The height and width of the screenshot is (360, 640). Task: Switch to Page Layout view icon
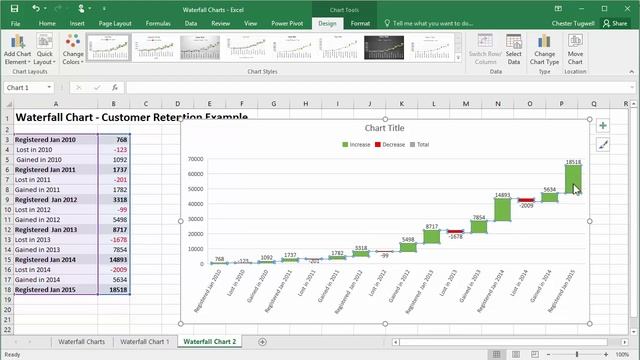click(x=516, y=354)
